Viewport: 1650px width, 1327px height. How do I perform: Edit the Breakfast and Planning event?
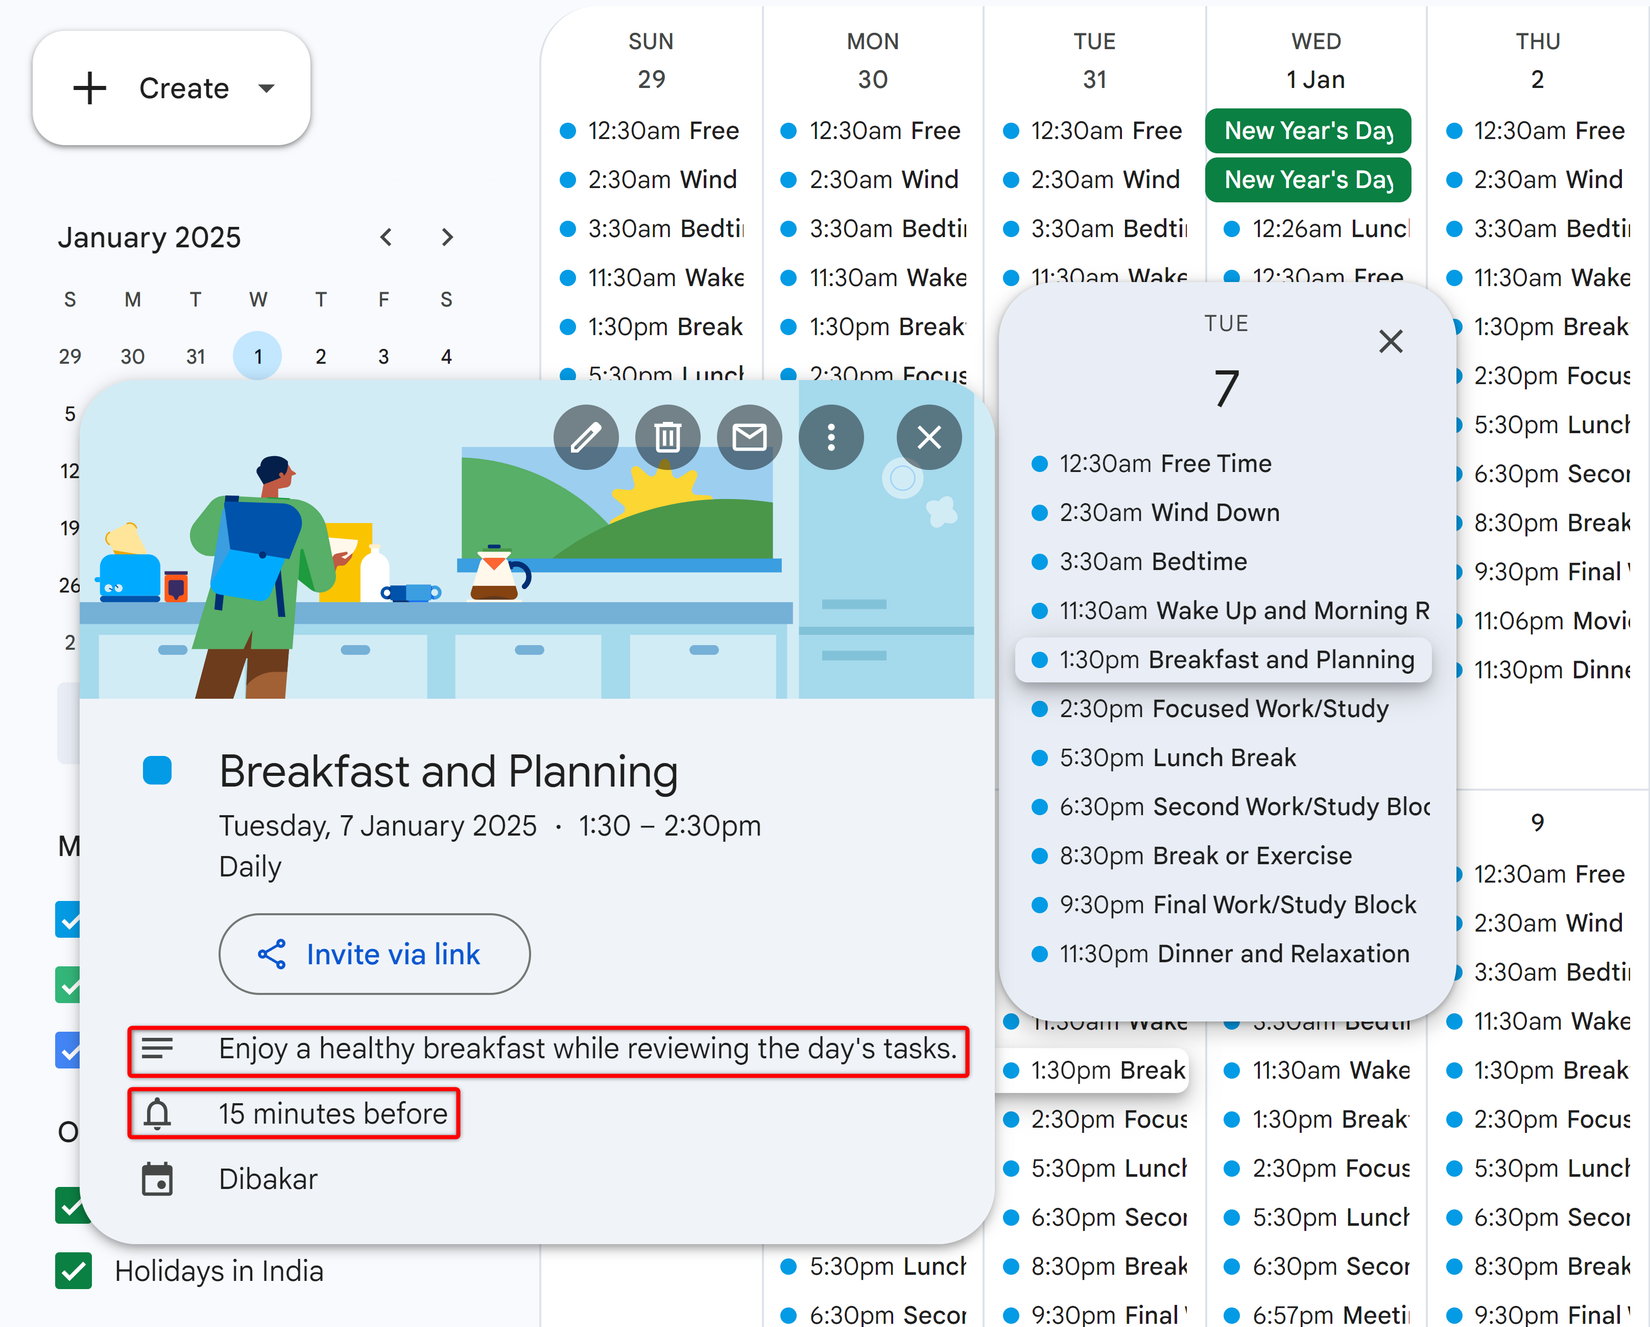pyautogui.click(x=586, y=437)
